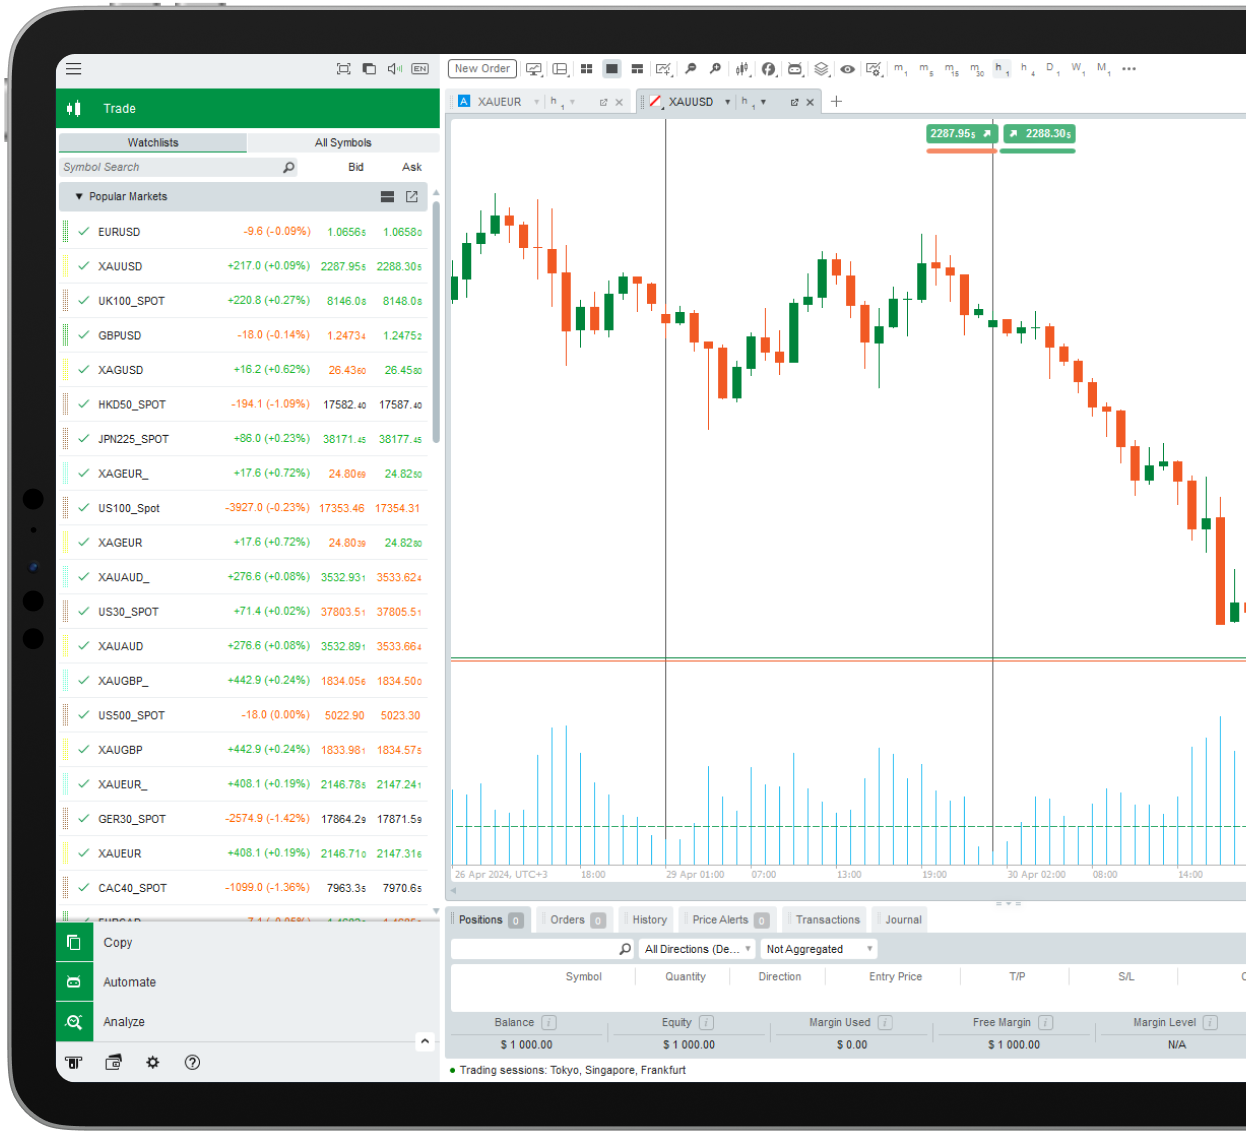The width and height of the screenshot is (1246, 1137).
Task: Collapse the Popular Markets watchlist
Action: pos(79,197)
